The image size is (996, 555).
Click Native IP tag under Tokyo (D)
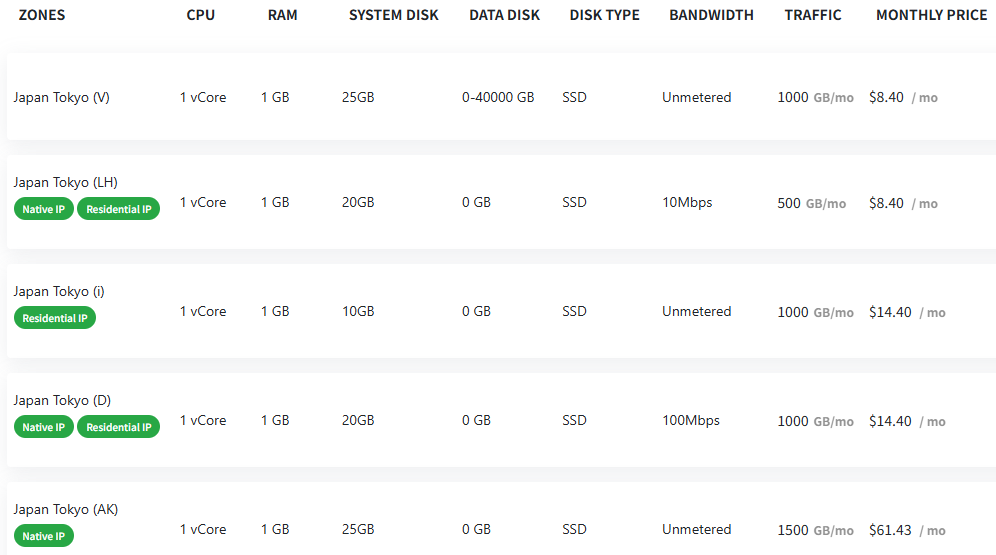click(44, 427)
